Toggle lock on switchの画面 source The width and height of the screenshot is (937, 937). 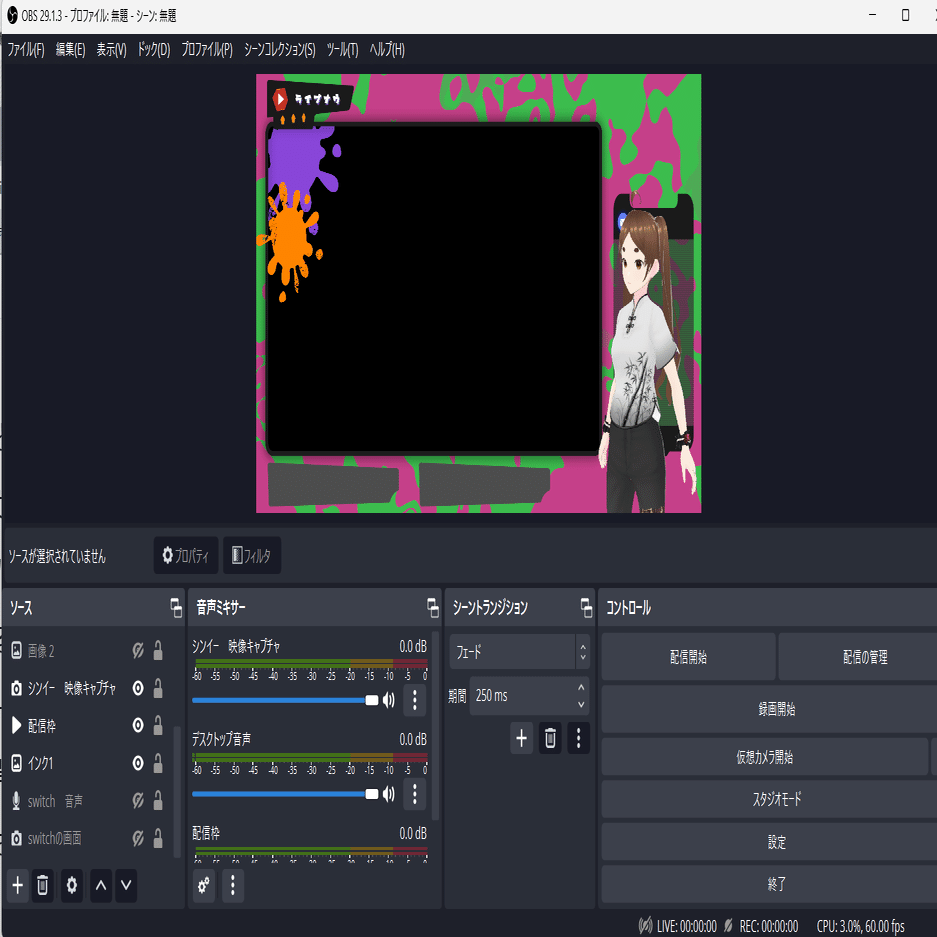(x=158, y=838)
